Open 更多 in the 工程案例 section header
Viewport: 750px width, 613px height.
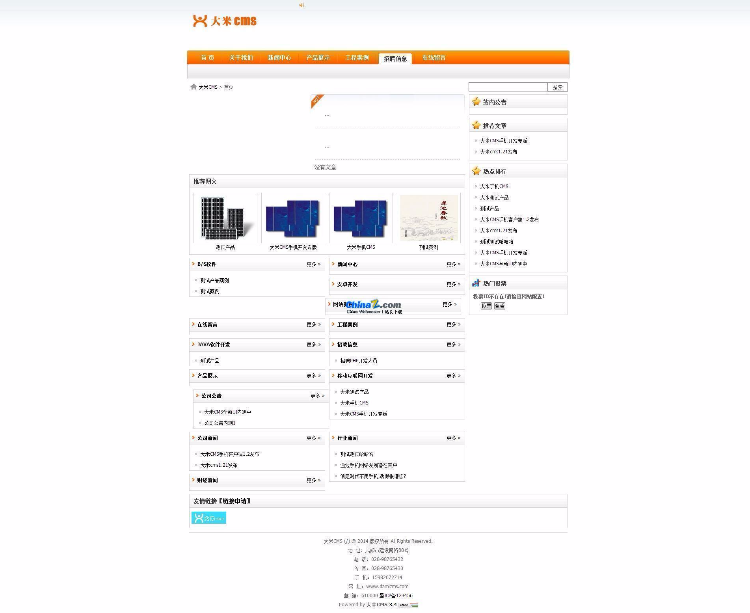(453, 324)
